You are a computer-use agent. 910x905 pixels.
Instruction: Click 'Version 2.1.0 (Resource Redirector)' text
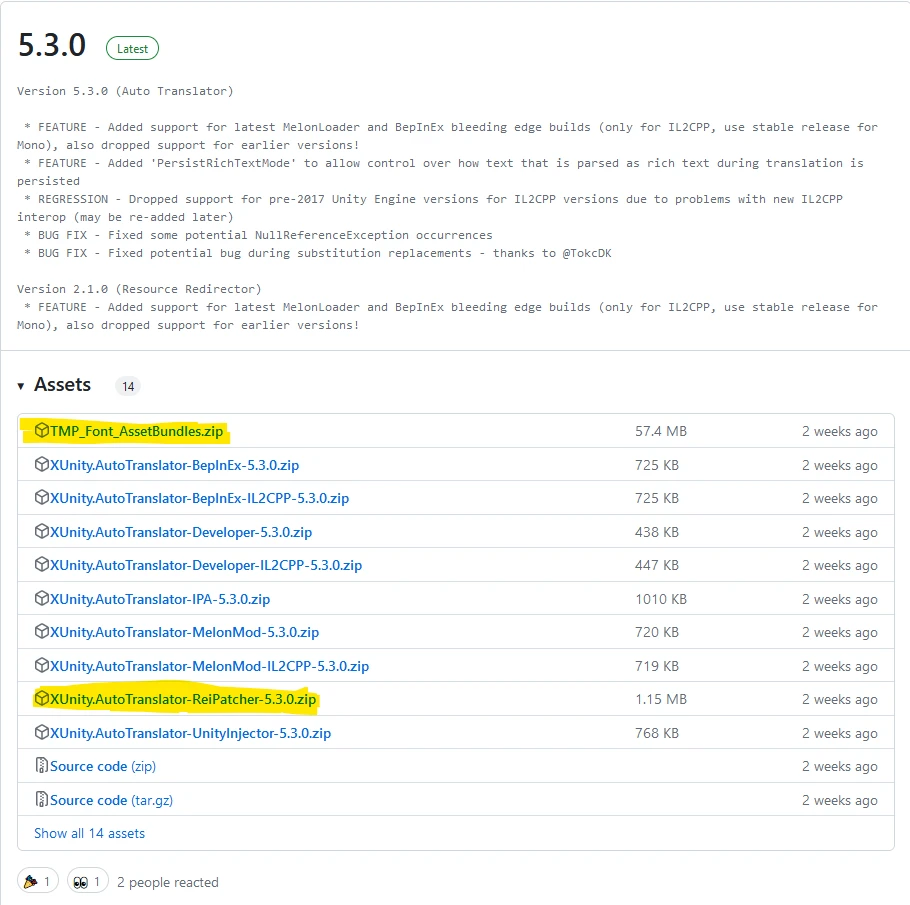click(x=139, y=289)
